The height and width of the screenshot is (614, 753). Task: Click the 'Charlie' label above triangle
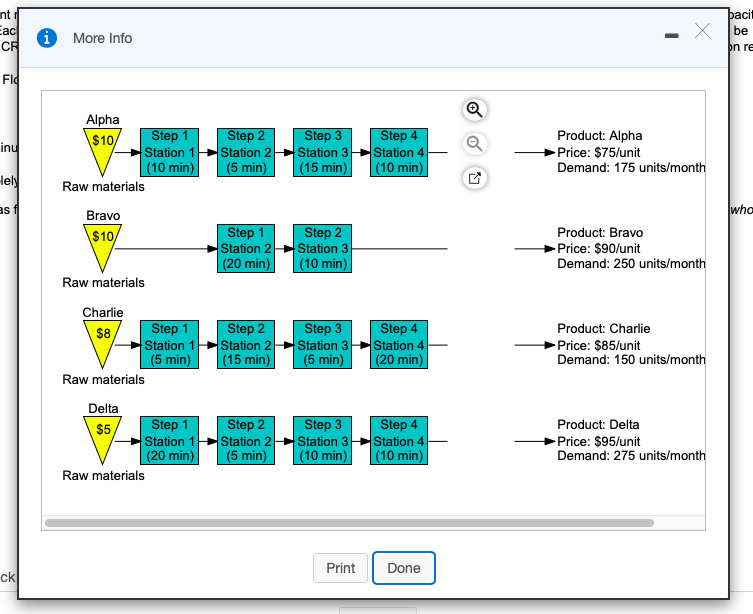click(103, 313)
